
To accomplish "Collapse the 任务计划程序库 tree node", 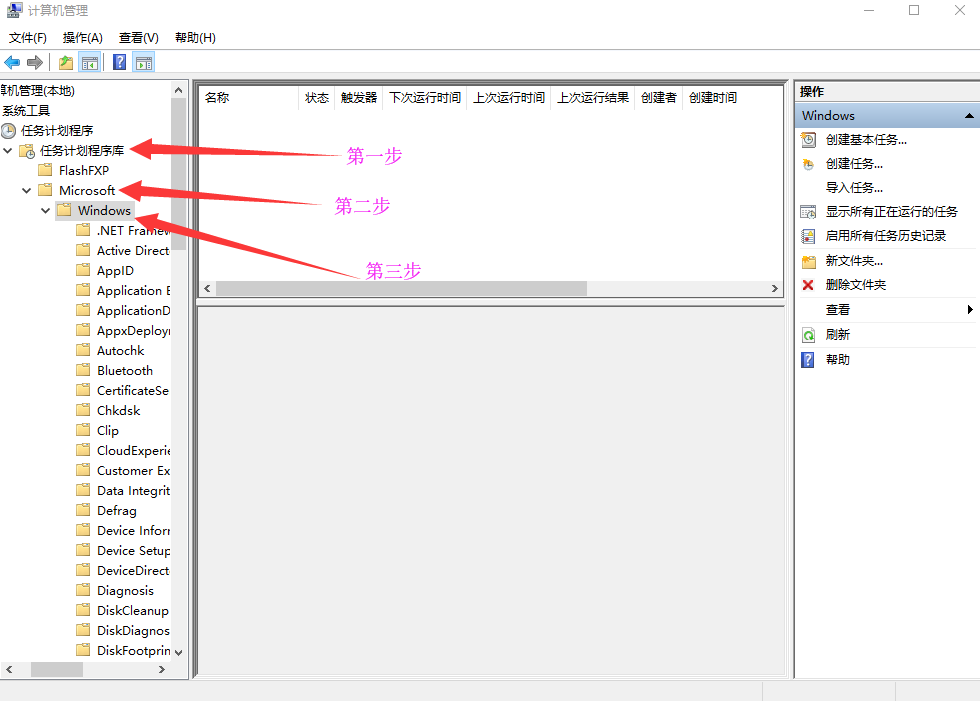I will click(9, 151).
